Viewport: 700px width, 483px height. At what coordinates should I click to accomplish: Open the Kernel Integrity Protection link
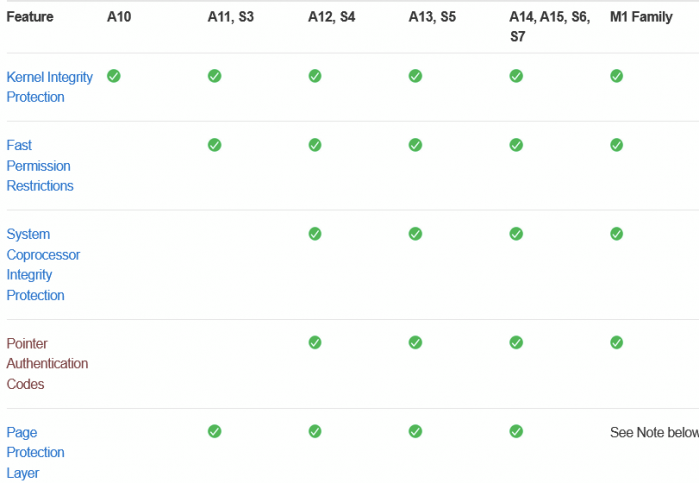(49, 87)
